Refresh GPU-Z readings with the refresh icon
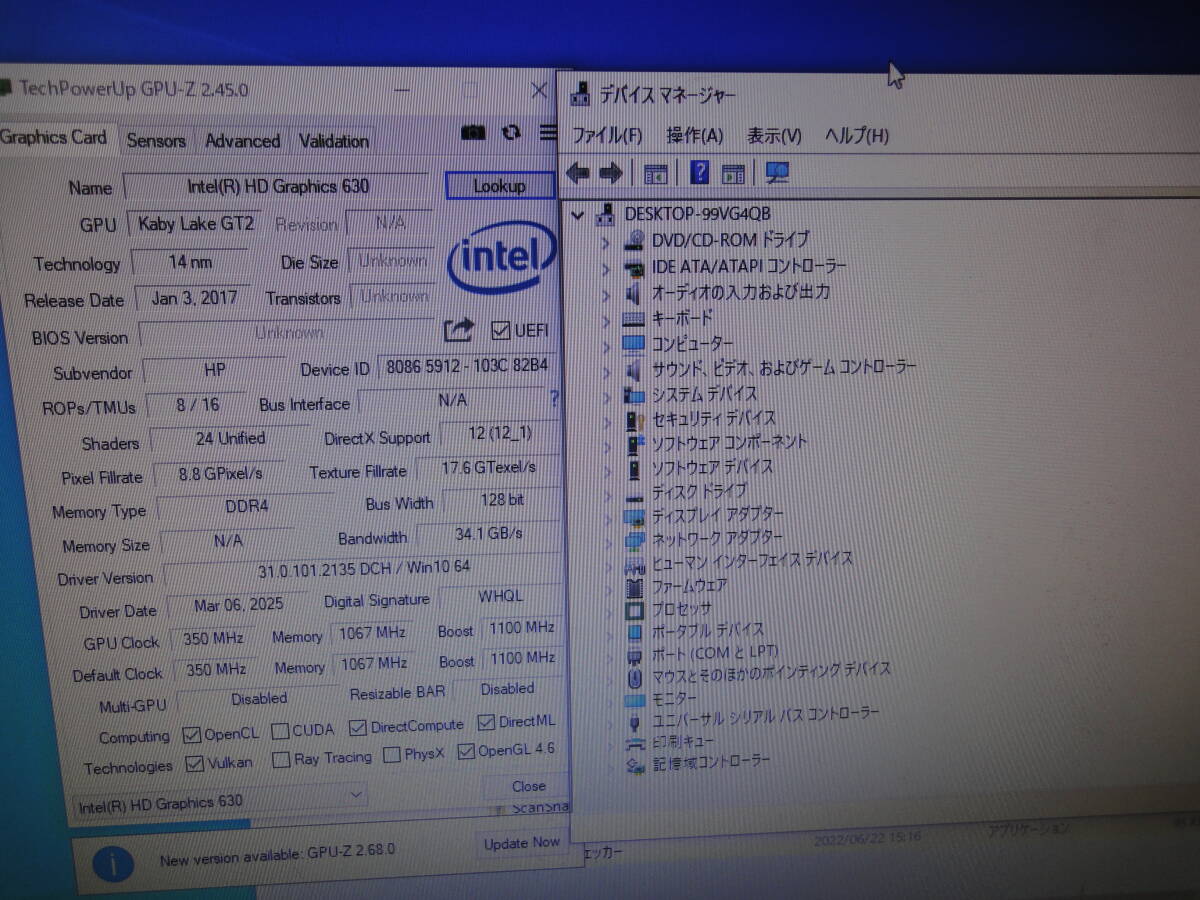The width and height of the screenshot is (1200, 900). tap(512, 133)
